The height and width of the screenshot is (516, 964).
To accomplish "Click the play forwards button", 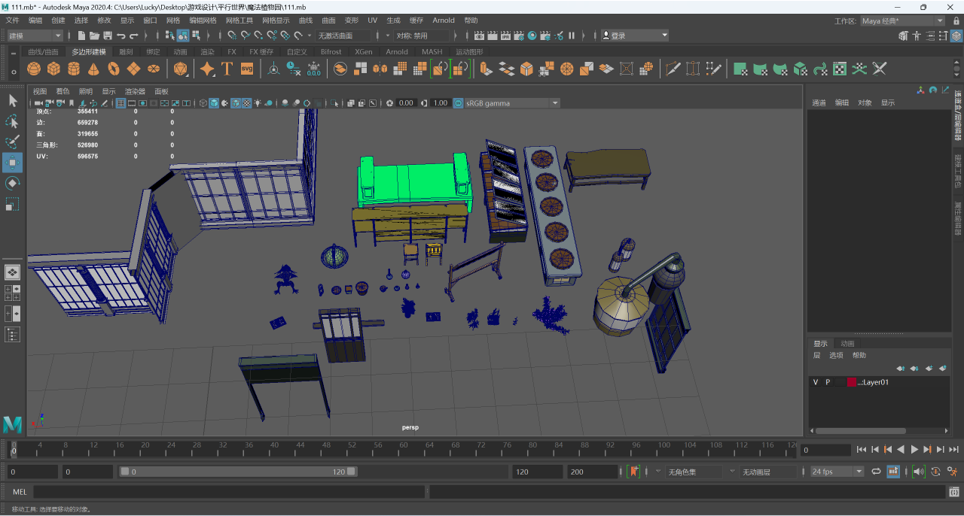I will 914,450.
